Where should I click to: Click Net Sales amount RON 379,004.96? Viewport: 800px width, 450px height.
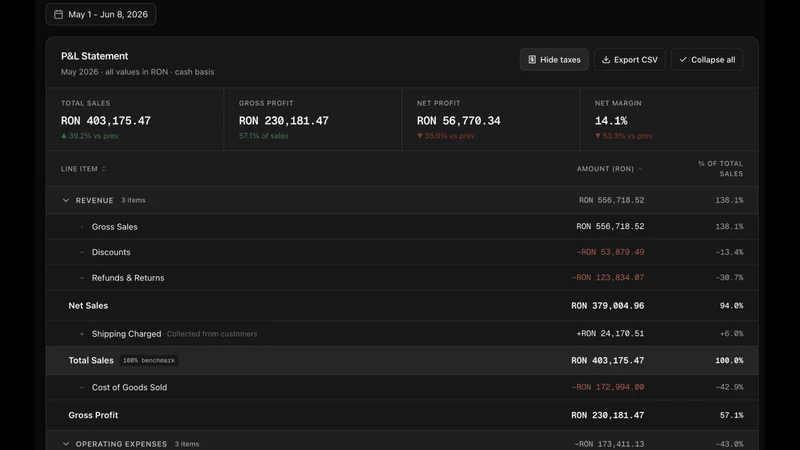point(608,306)
